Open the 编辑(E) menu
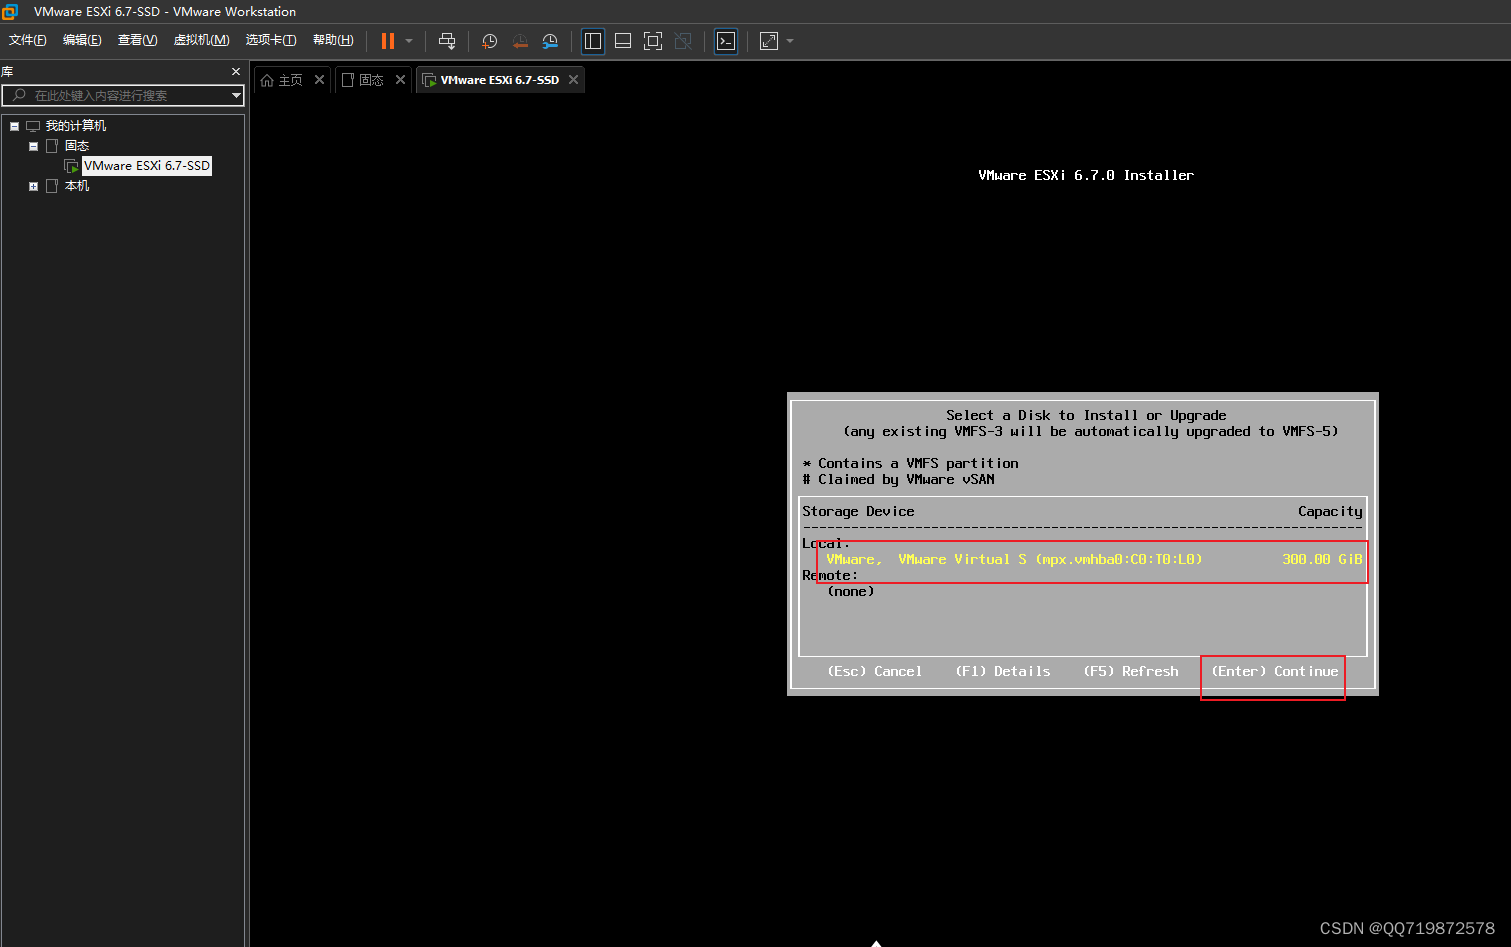Viewport: 1511px width, 947px height. click(x=82, y=40)
